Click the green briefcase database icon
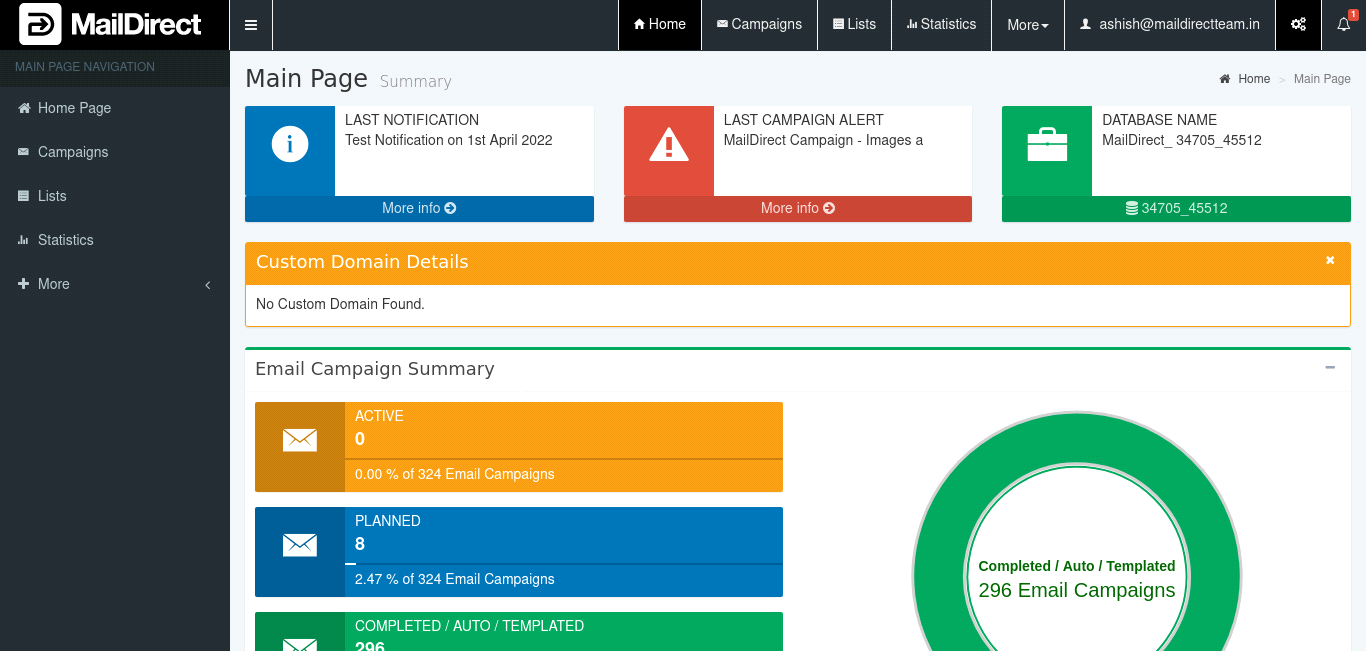This screenshot has height=651, width=1366. click(1047, 145)
